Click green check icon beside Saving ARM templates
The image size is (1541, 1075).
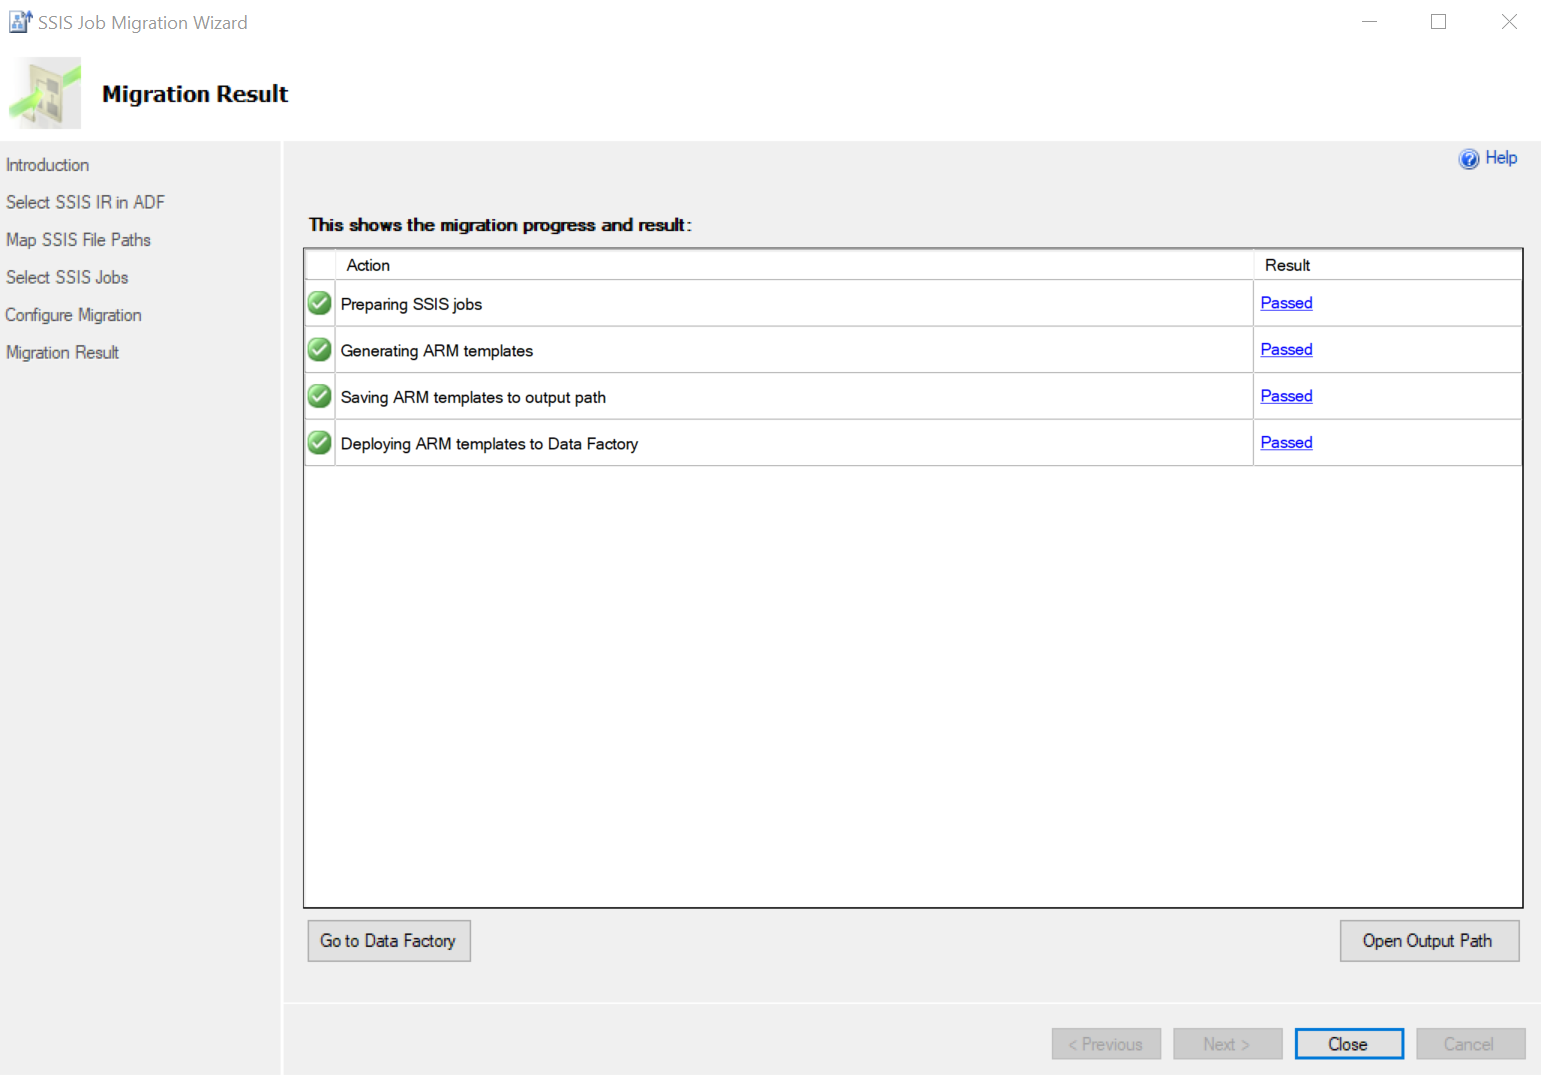point(320,396)
